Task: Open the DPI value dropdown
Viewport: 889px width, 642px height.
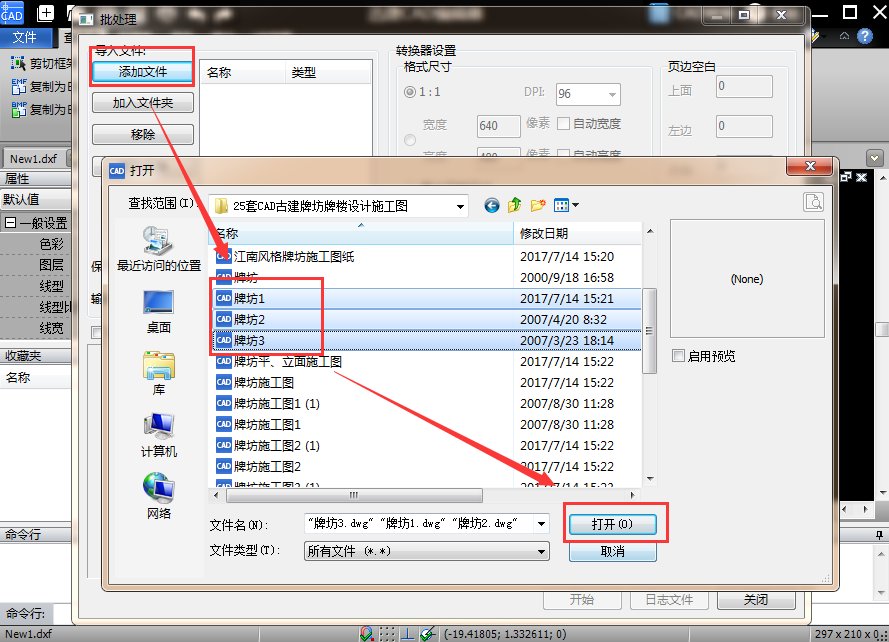Action: coord(612,93)
